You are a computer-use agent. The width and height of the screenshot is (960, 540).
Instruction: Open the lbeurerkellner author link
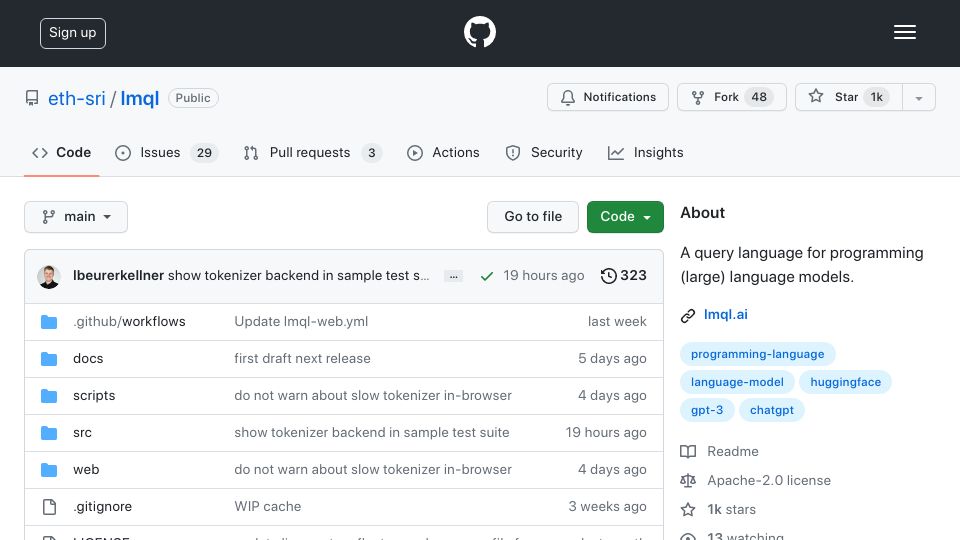point(118,276)
